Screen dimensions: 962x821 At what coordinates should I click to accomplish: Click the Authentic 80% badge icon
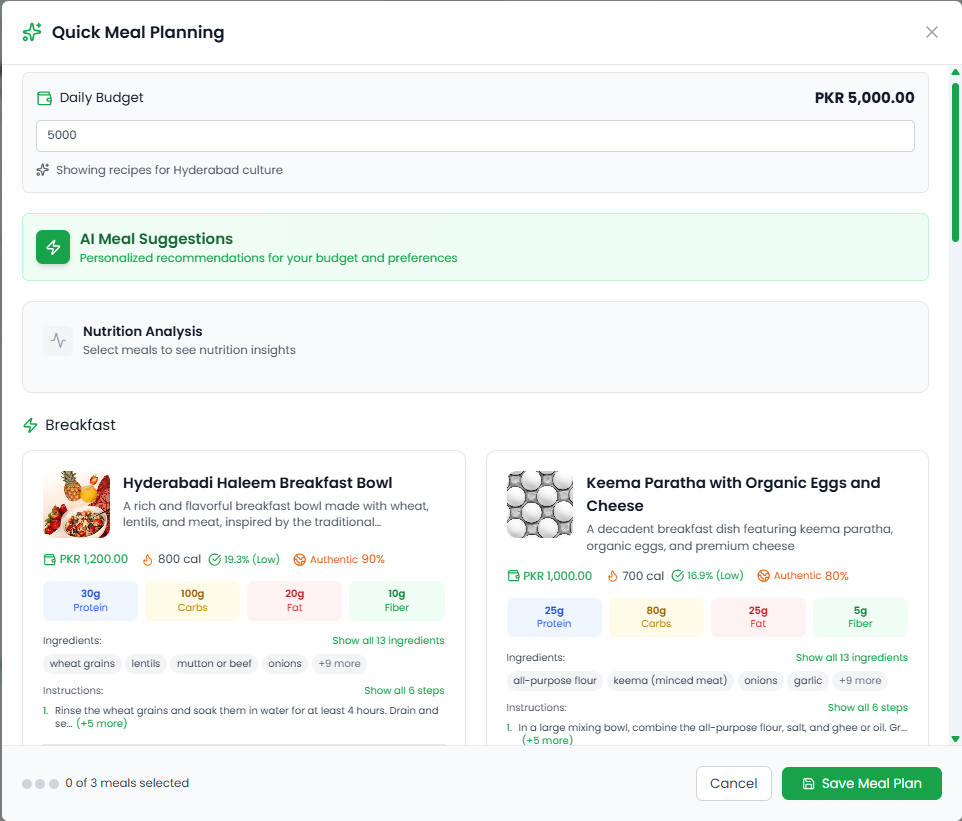click(763, 576)
